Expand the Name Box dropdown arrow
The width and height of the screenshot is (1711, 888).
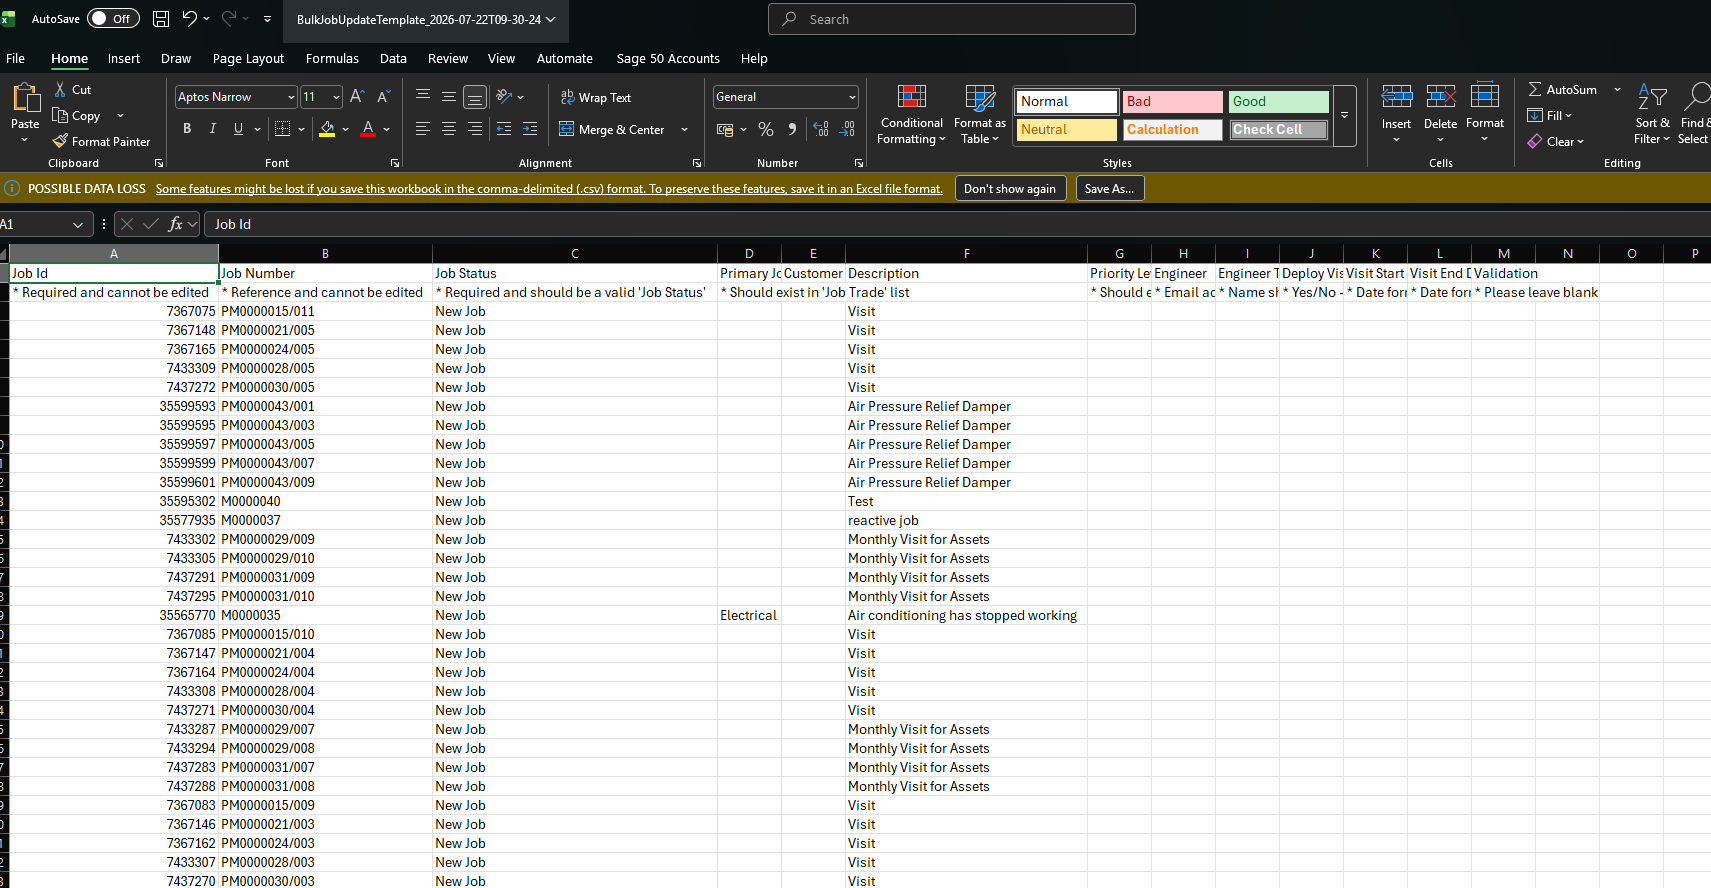(x=78, y=224)
